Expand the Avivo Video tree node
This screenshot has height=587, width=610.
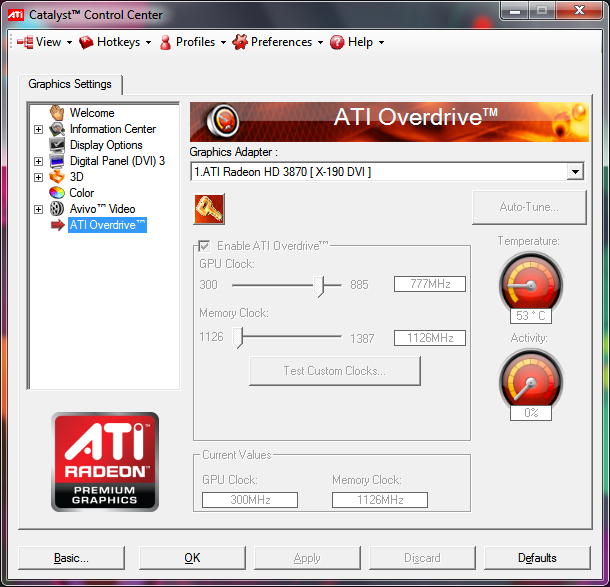point(38,209)
